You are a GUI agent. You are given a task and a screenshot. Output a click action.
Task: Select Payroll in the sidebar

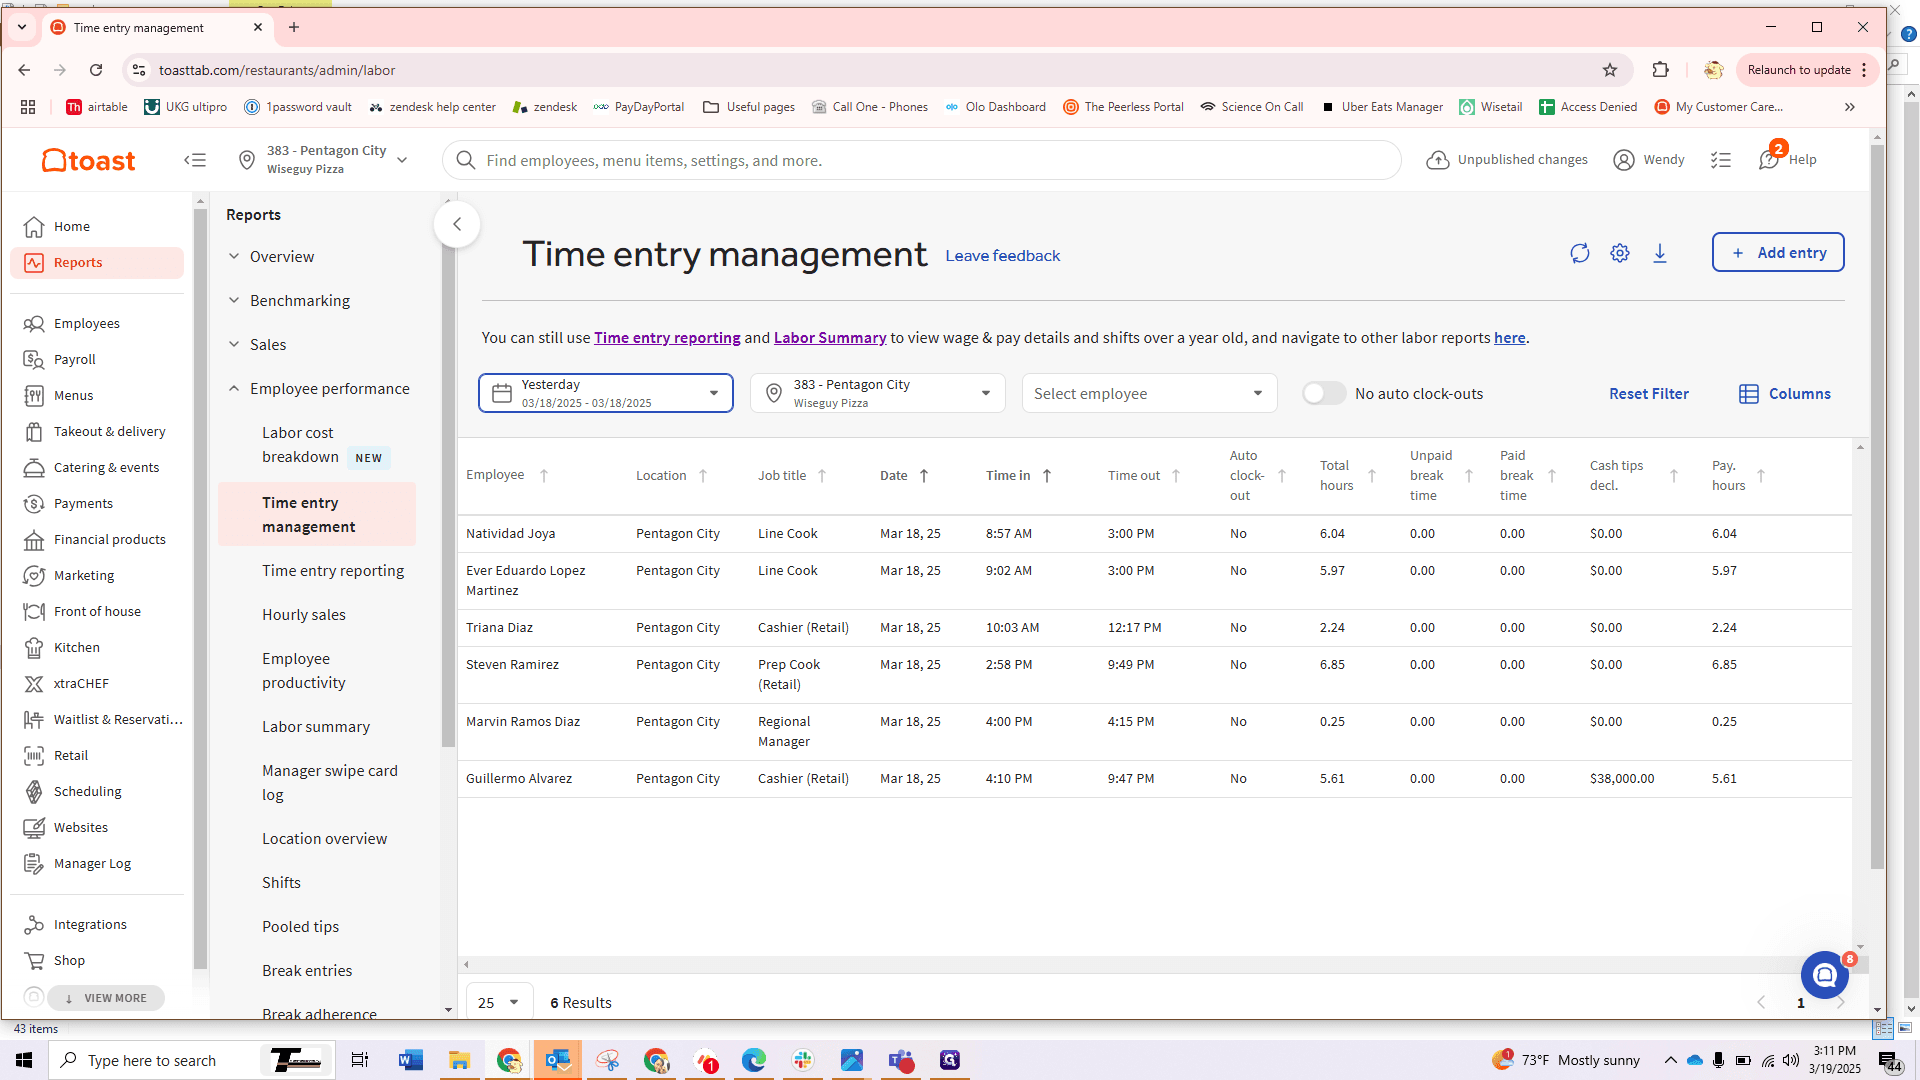click(x=75, y=359)
